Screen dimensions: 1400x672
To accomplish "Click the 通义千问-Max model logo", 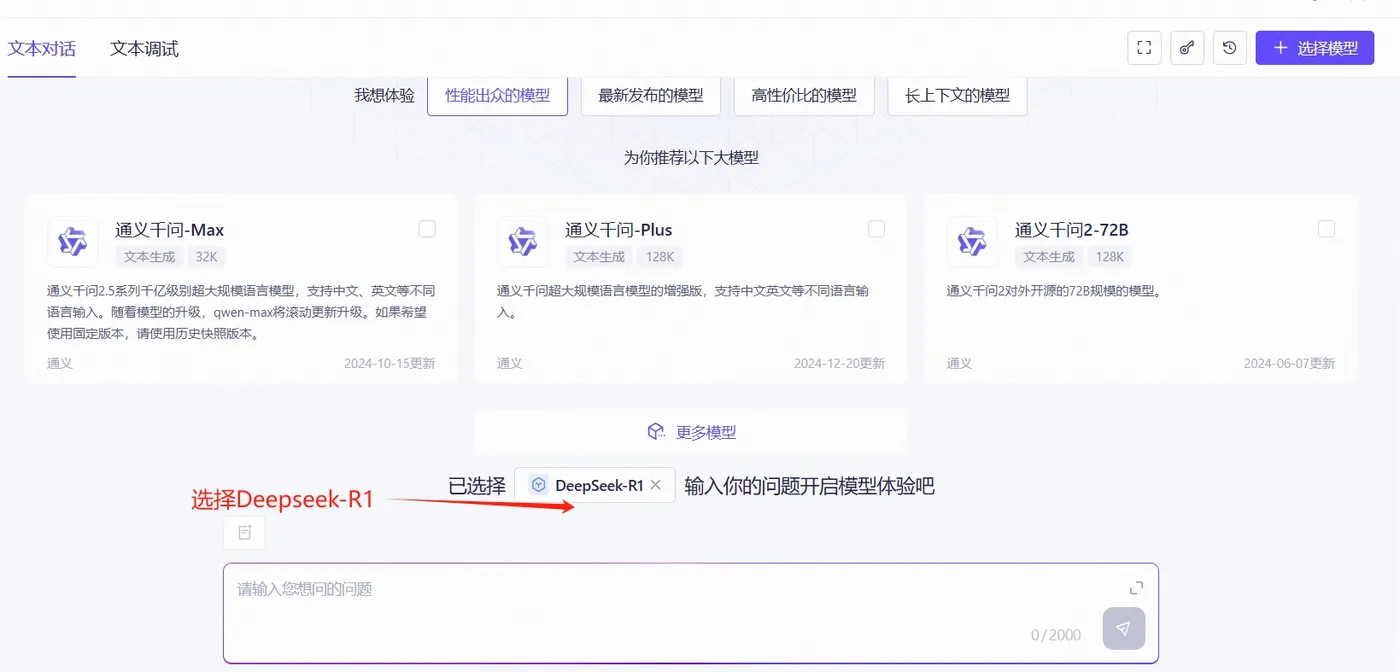I will (x=73, y=242).
